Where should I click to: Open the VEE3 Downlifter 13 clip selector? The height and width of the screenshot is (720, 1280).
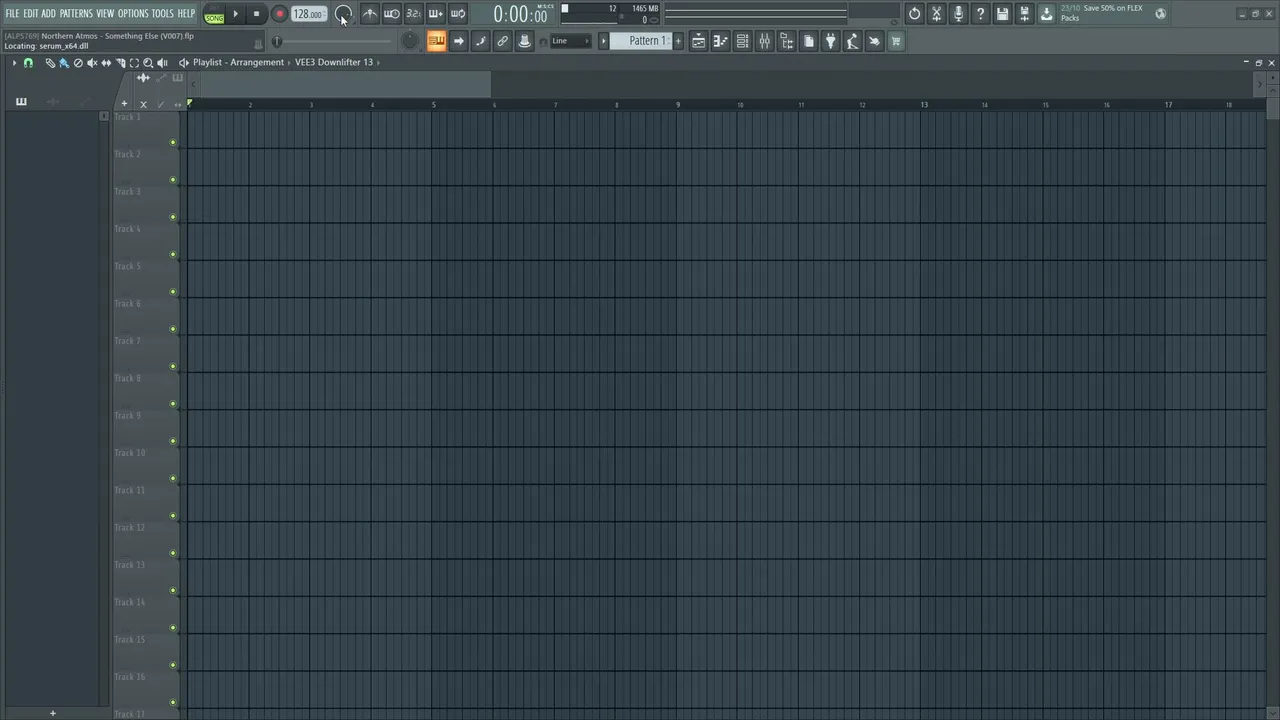(333, 62)
